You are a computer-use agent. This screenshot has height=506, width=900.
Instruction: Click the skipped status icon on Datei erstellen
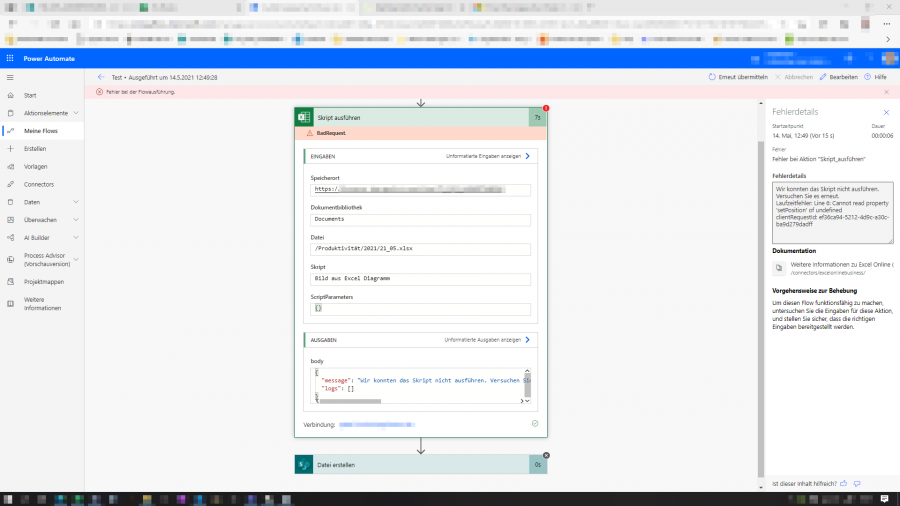[546, 456]
